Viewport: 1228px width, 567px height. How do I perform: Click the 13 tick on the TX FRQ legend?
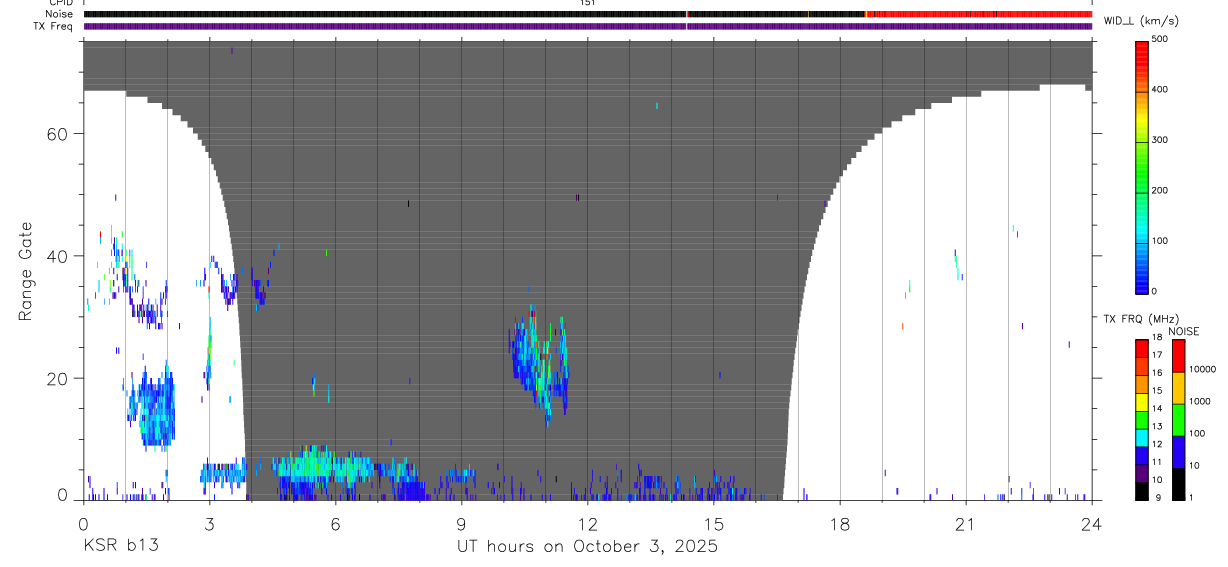(x=1158, y=427)
